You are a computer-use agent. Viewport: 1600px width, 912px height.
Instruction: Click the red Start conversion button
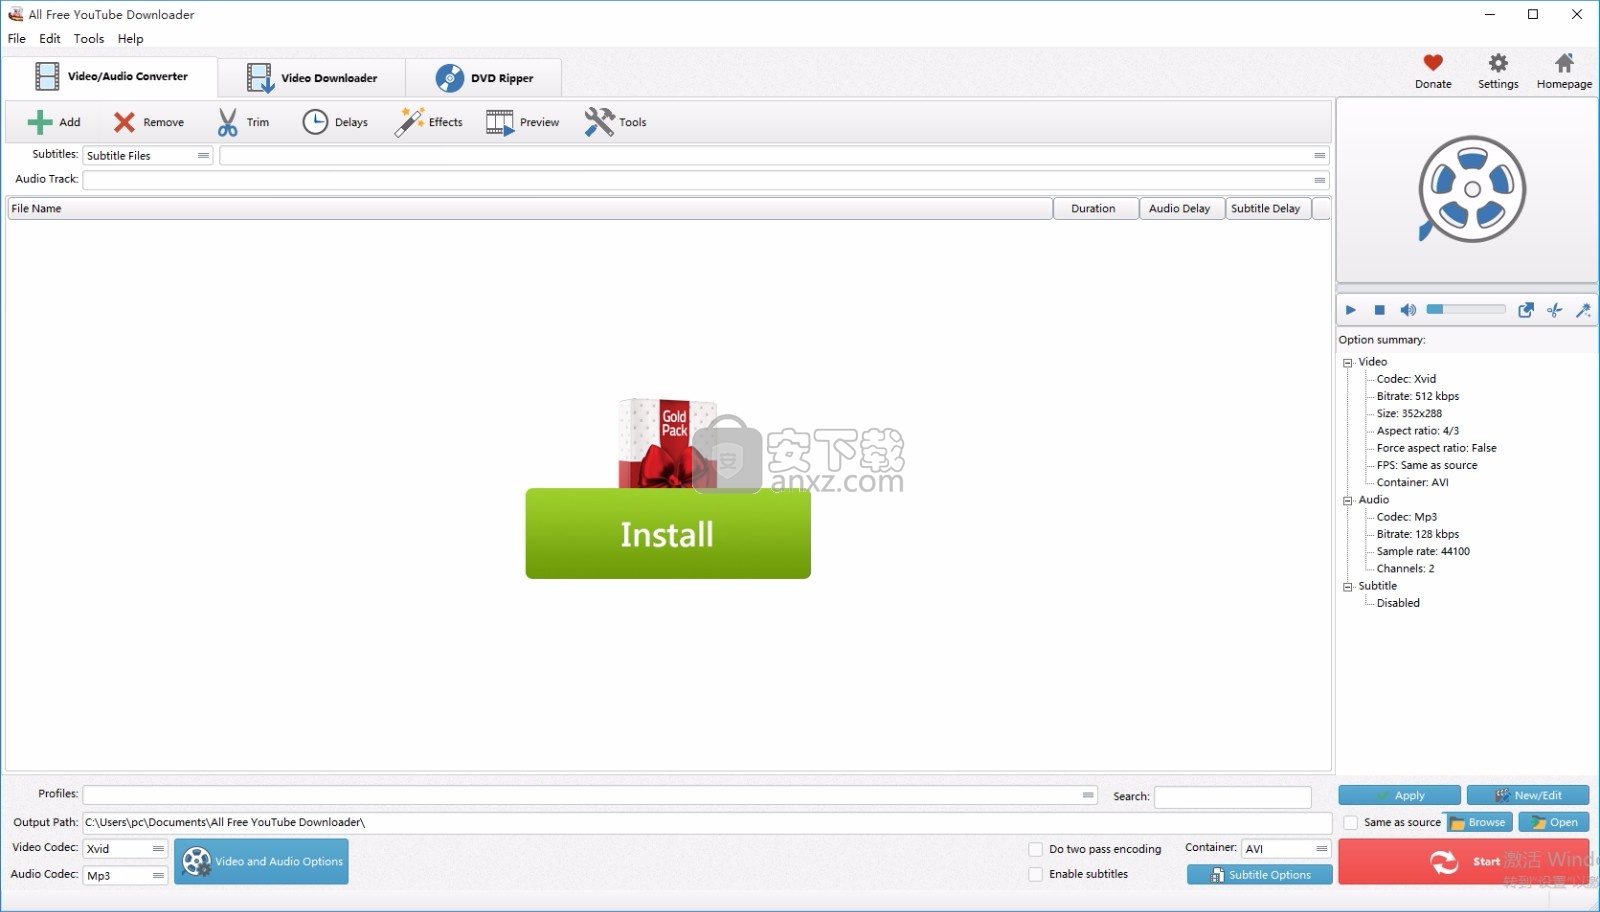coord(1464,861)
